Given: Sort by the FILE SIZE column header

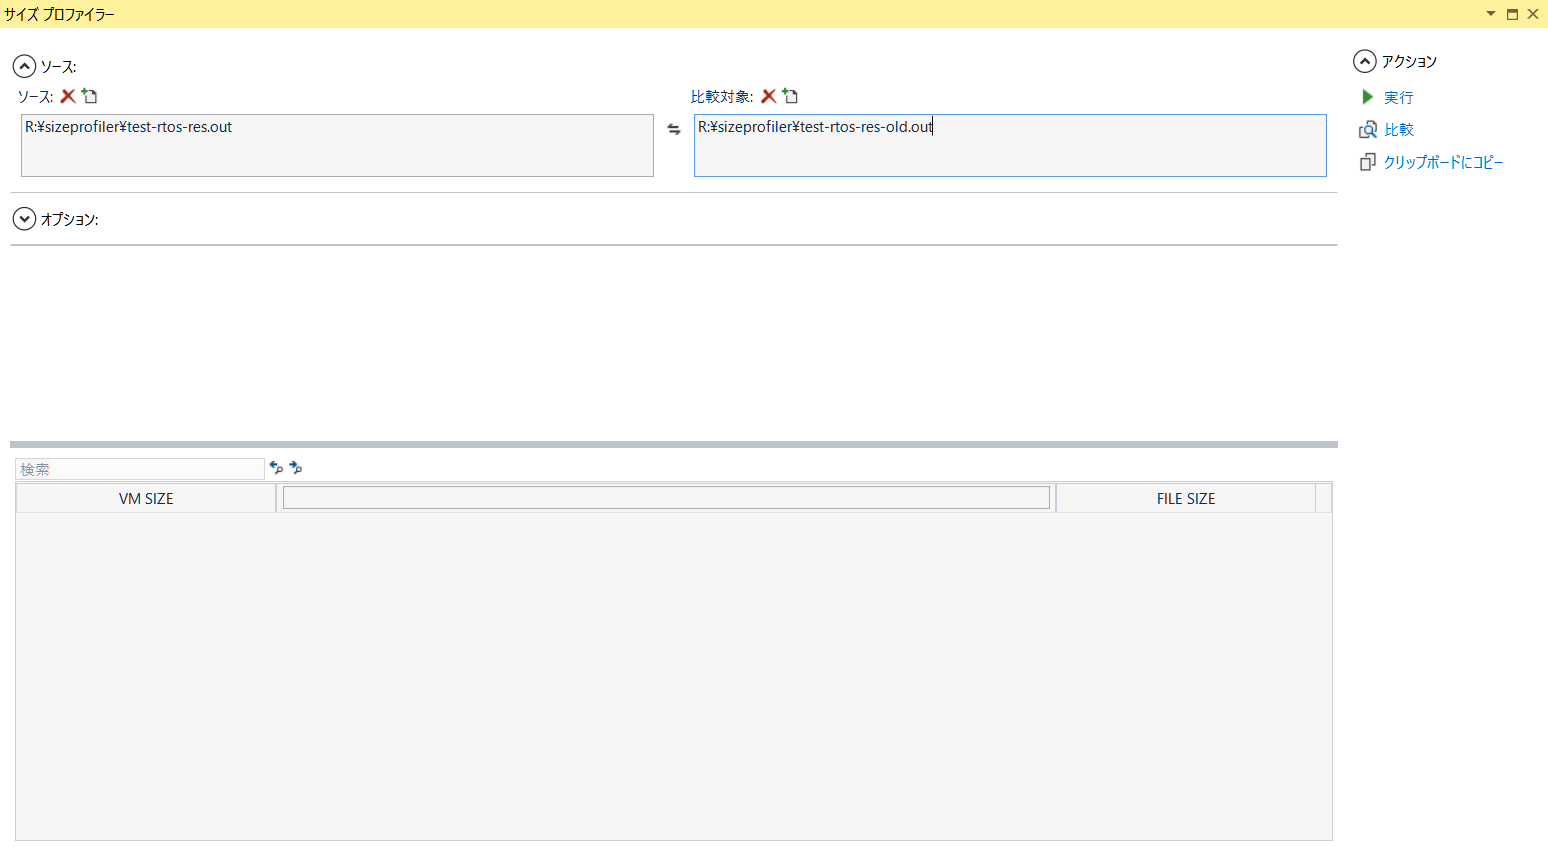Looking at the screenshot, I should pos(1185,498).
